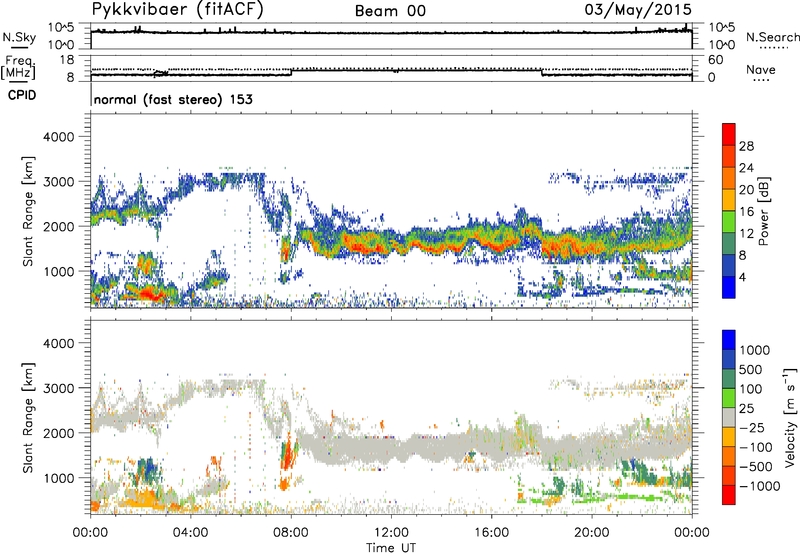Screen dimensions: 800x554
Task: Click the '-1000' label on Velocity colorbar
Action: [760, 486]
